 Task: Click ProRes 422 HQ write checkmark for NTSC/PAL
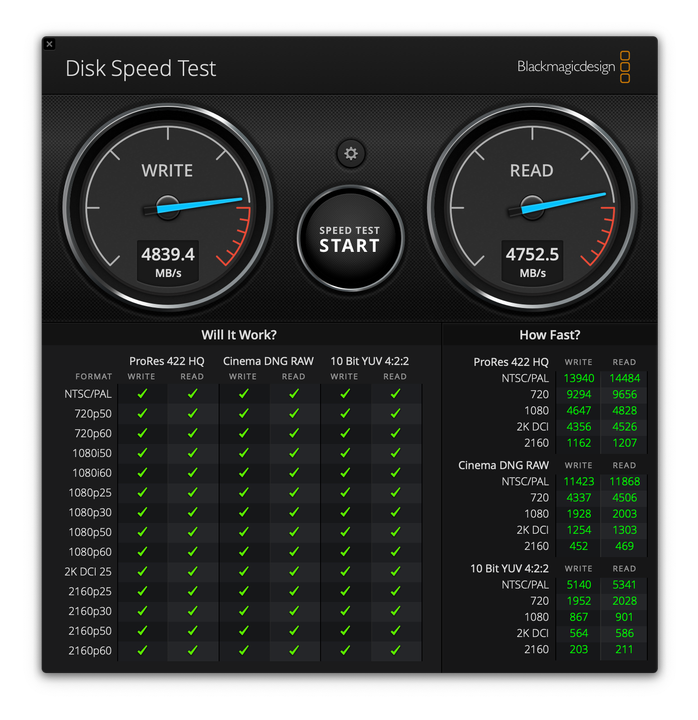(x=142, y=394)
